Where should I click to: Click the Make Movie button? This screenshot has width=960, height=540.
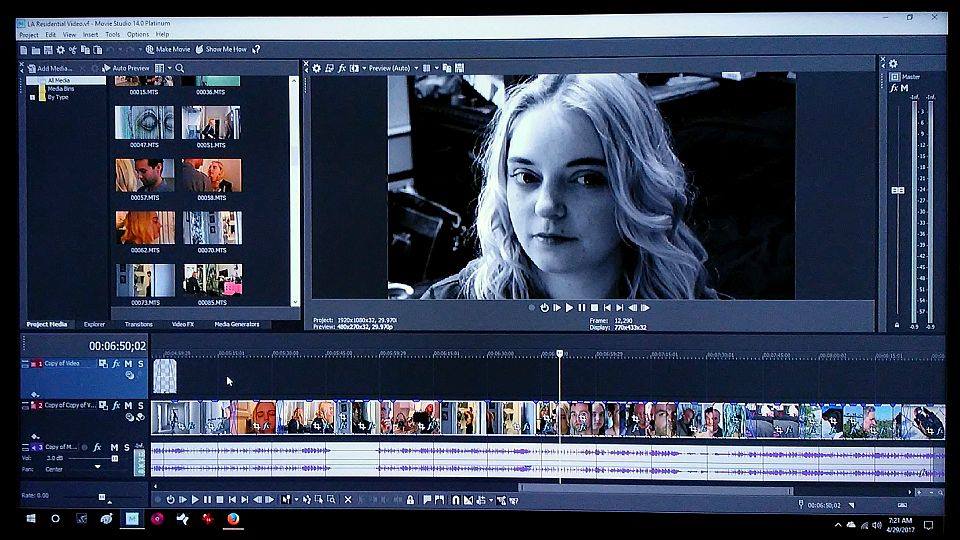(x=168, y=50)
